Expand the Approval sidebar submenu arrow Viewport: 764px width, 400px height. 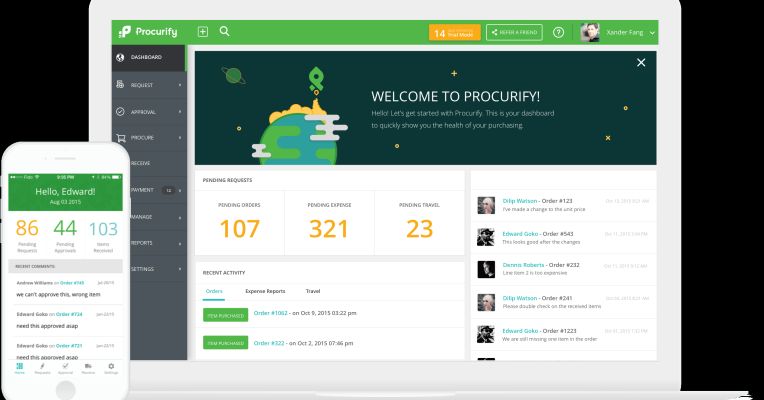[x=180, y=112]
